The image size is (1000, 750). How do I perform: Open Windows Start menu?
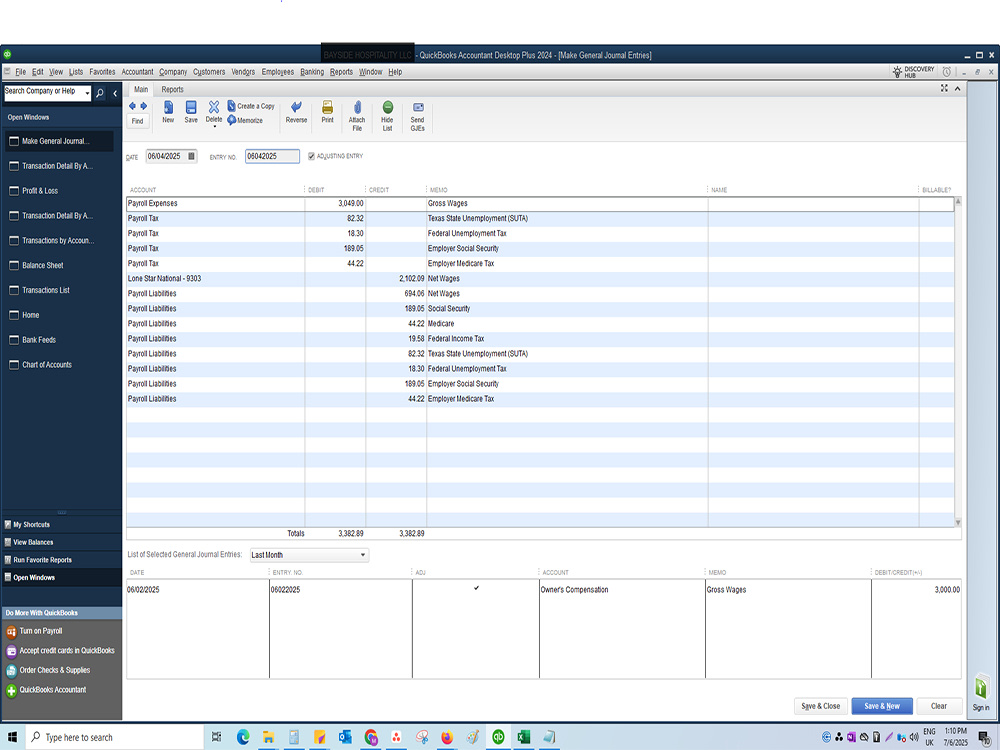12,737
